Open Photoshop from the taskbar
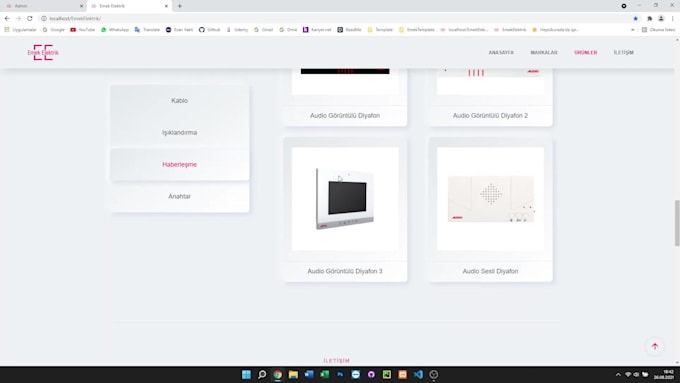 (x=340, y=374)
